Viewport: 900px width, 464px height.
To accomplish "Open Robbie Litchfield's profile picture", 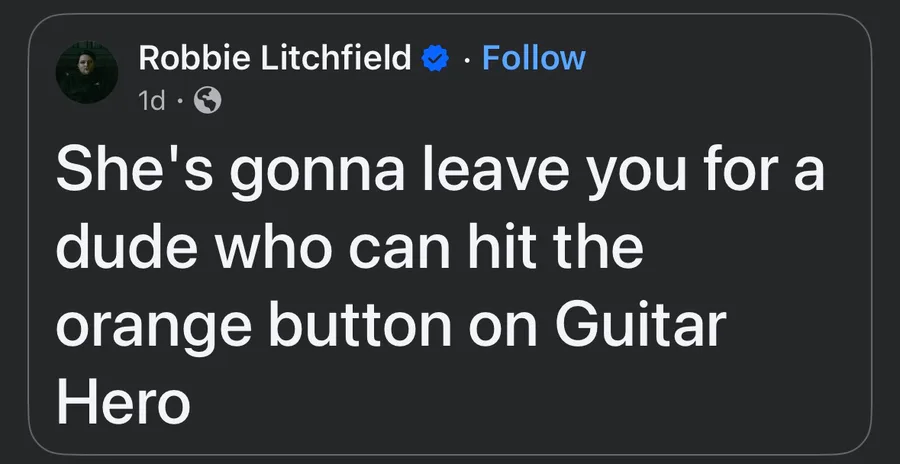I will tap(87, 72).
